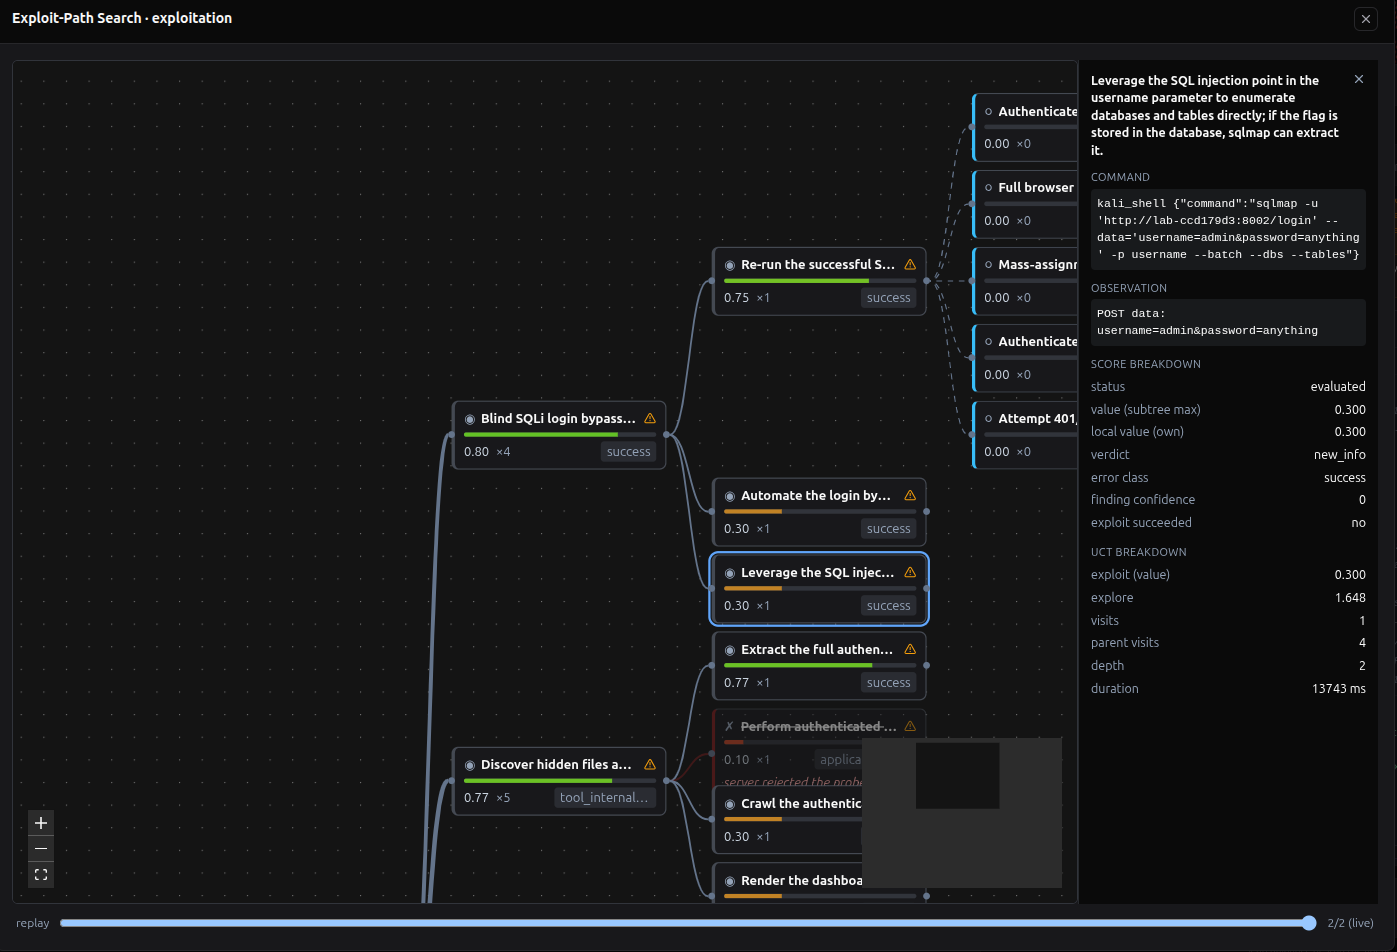Click the success badge on Re-run node
Screen dimensions: 1397x952
click(x=889, y=298)
